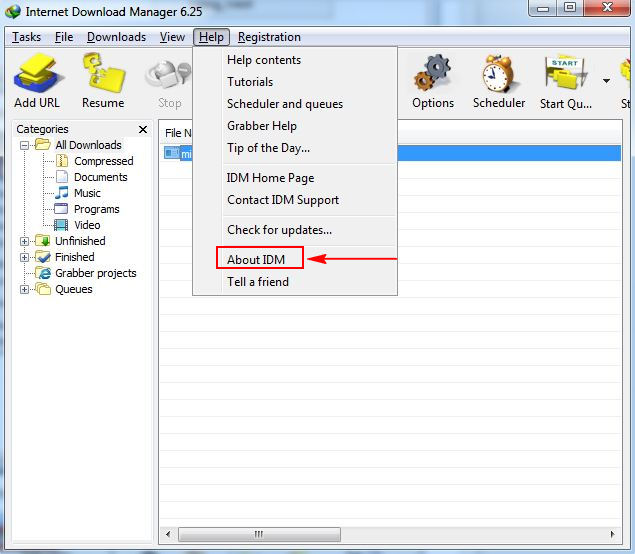
Task: Select the Compressed category icon
Action: click(x=62, y=161)
